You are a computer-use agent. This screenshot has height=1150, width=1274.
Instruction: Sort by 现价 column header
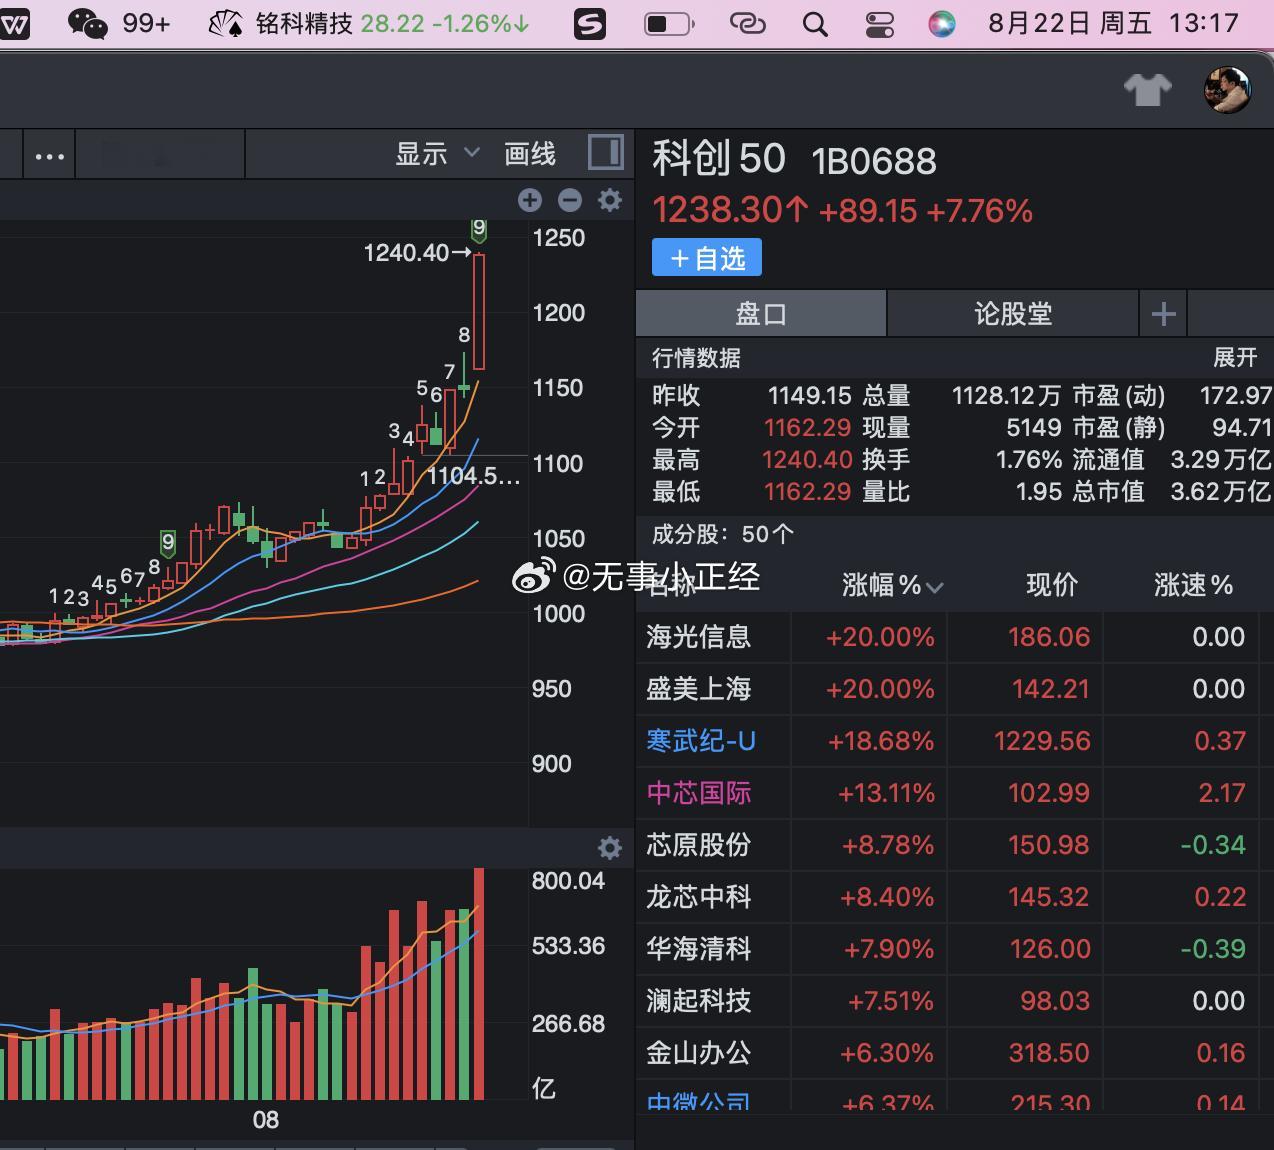pos(1052,585)
